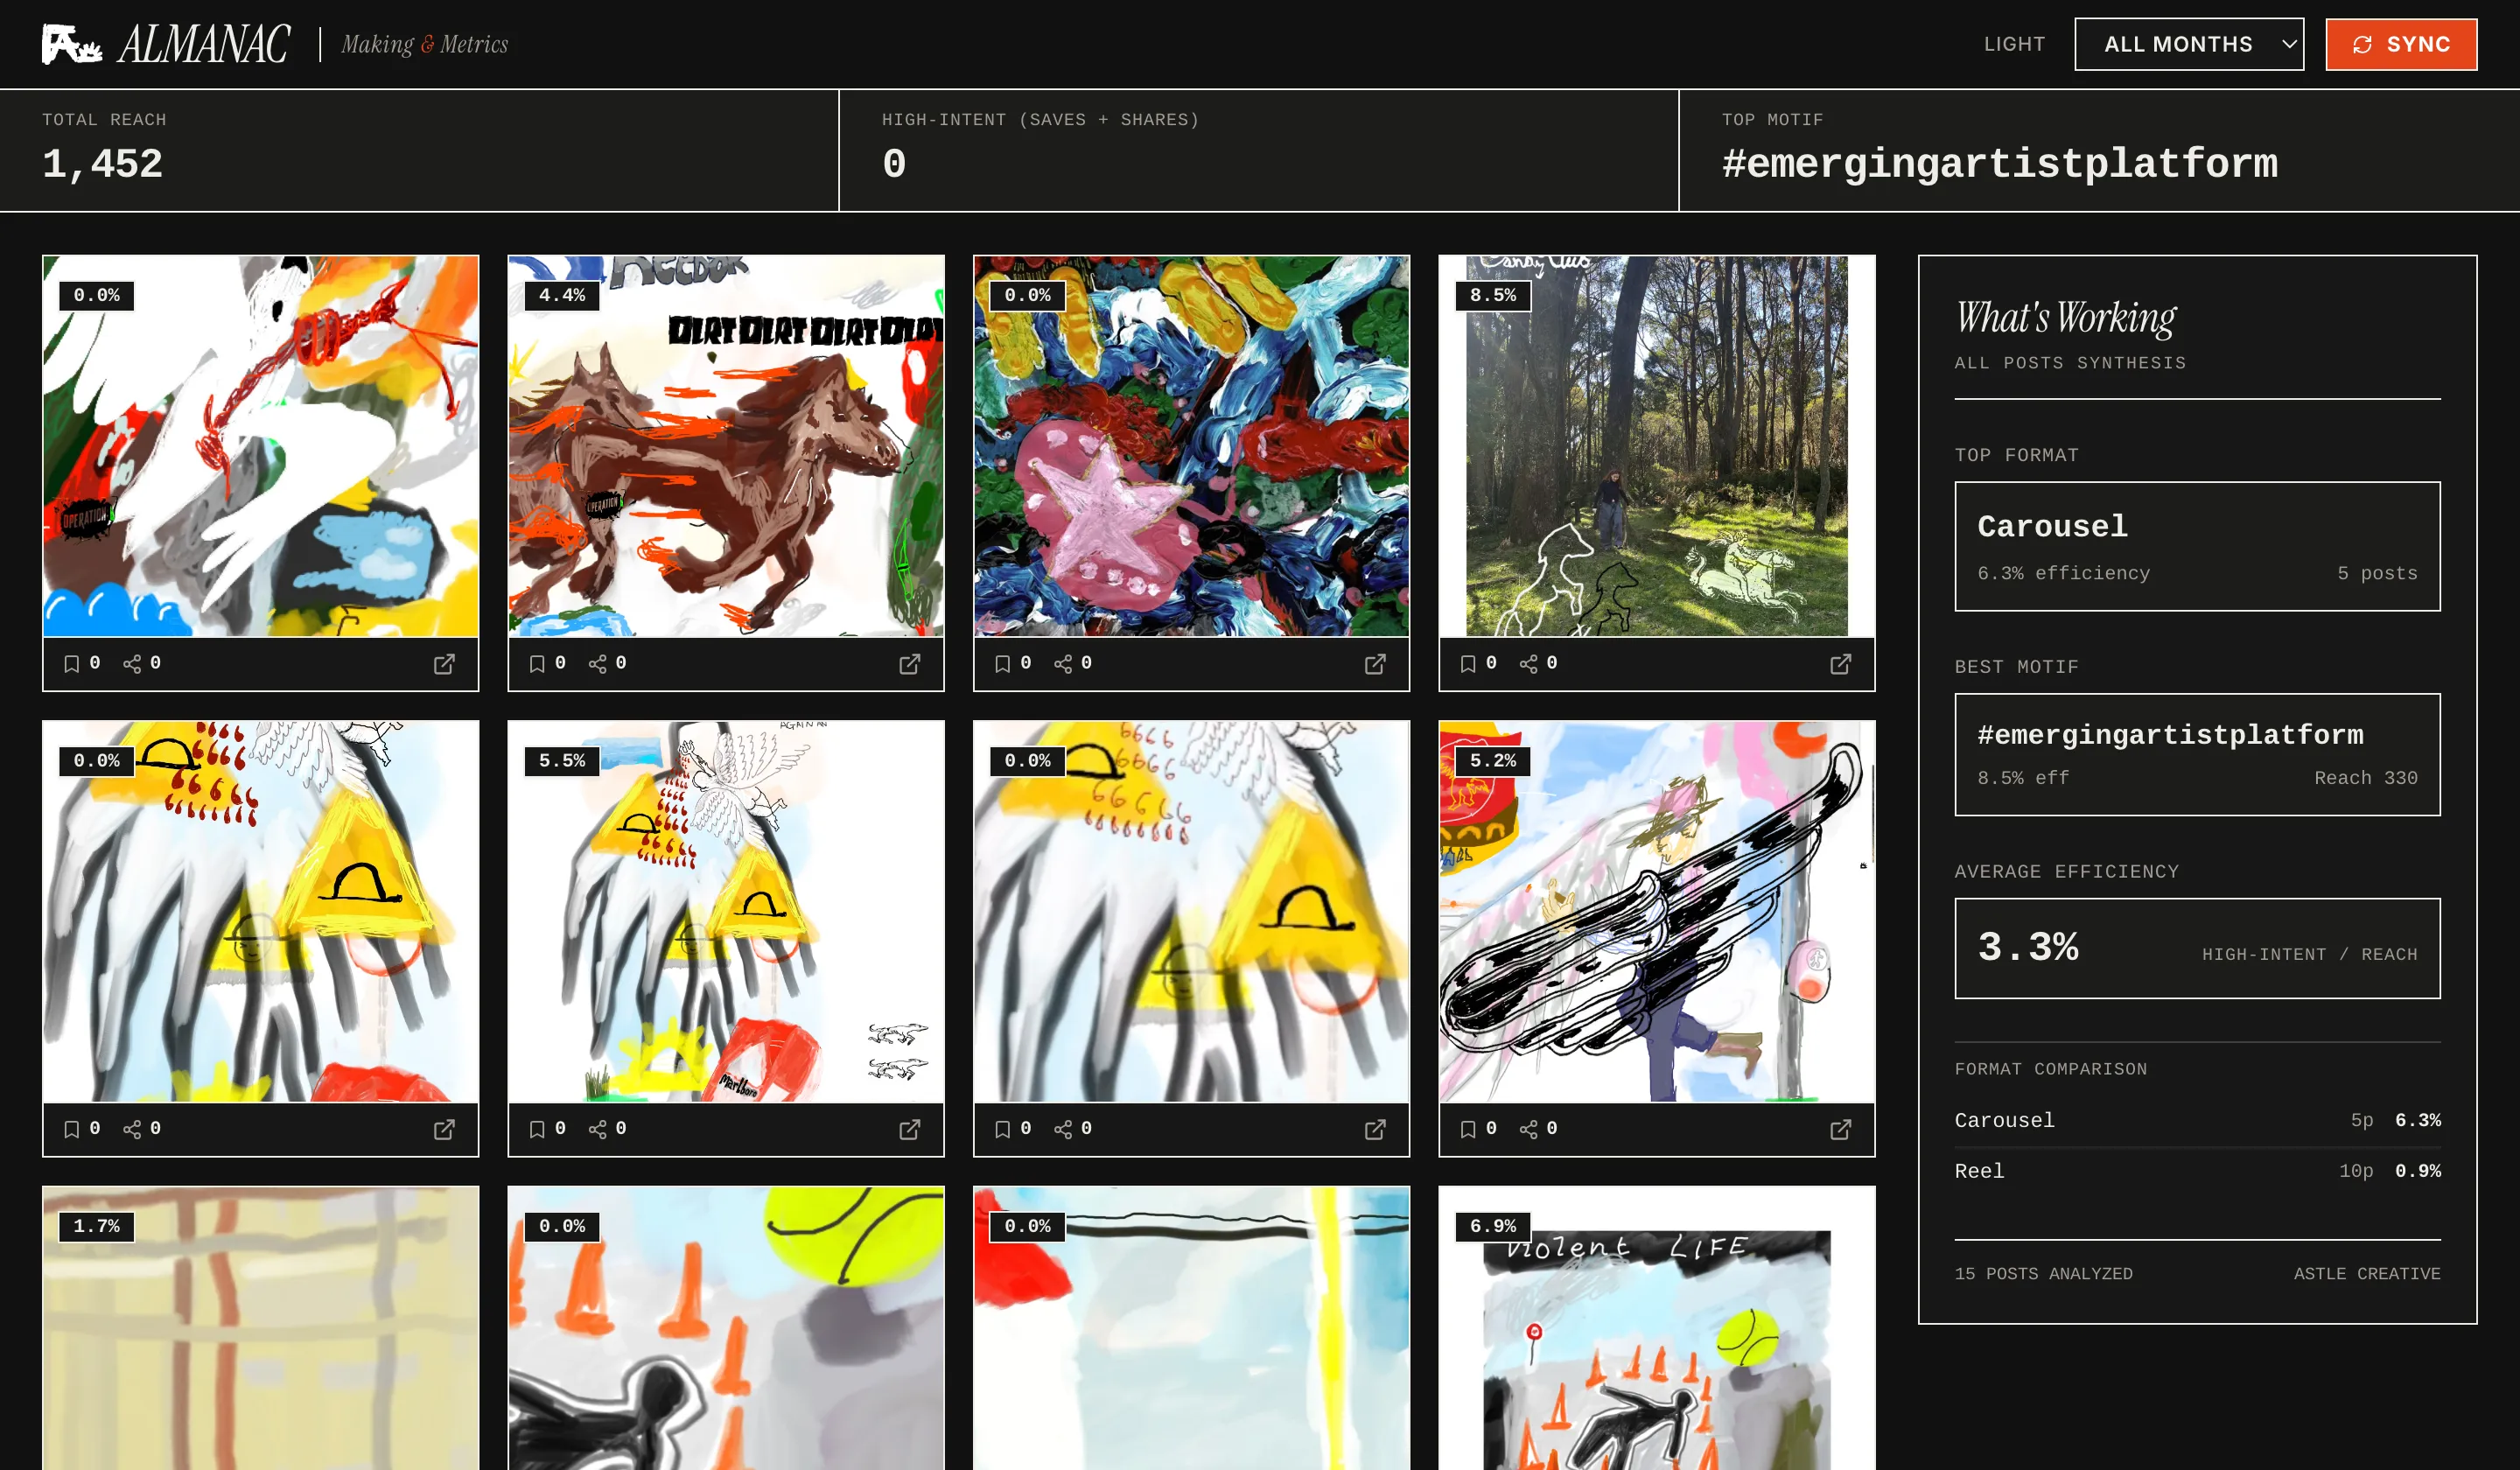The image size is (2520, 1470).
Task: Click the 'What's Working' heading
Action: tap(2066, 318)
